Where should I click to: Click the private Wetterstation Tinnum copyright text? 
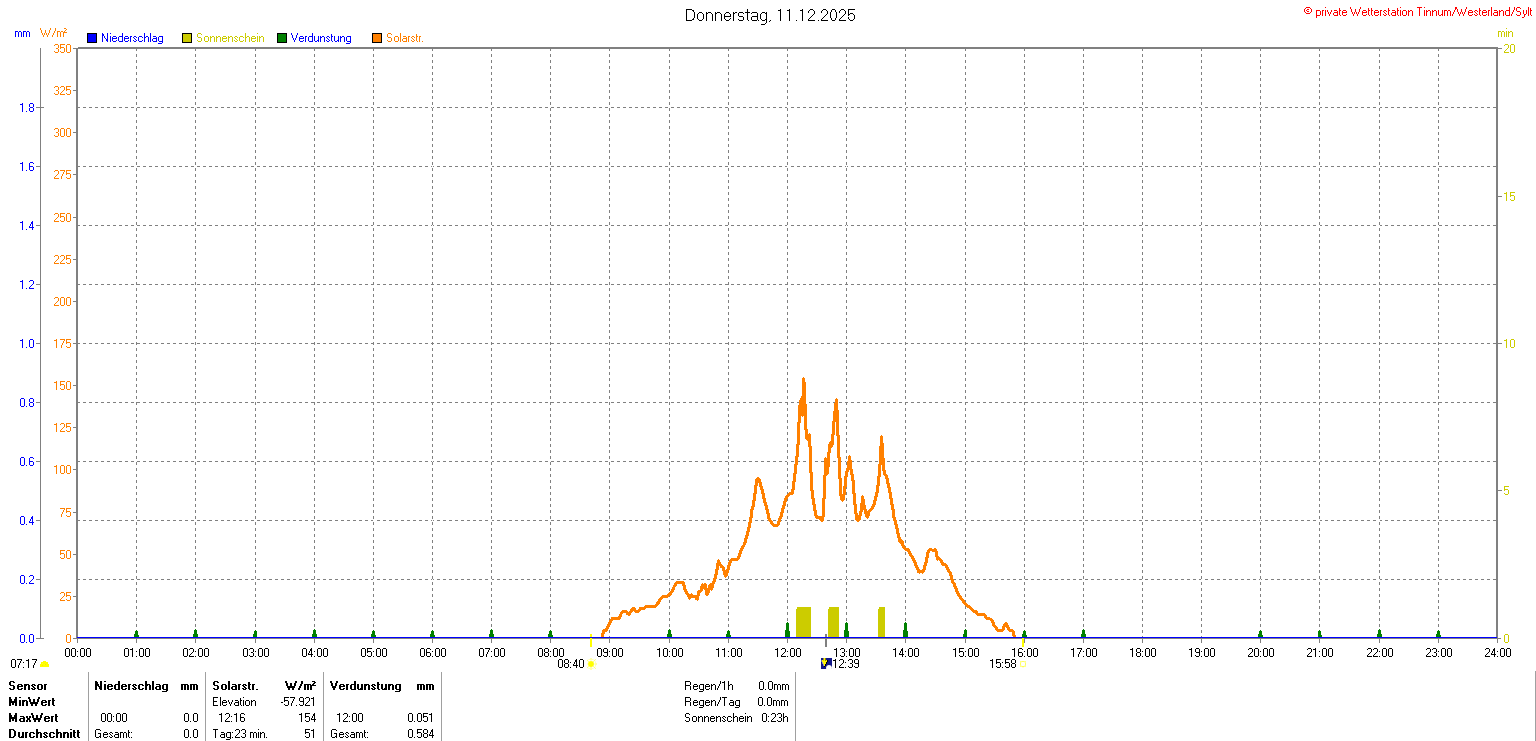[x=1417, y=11]
